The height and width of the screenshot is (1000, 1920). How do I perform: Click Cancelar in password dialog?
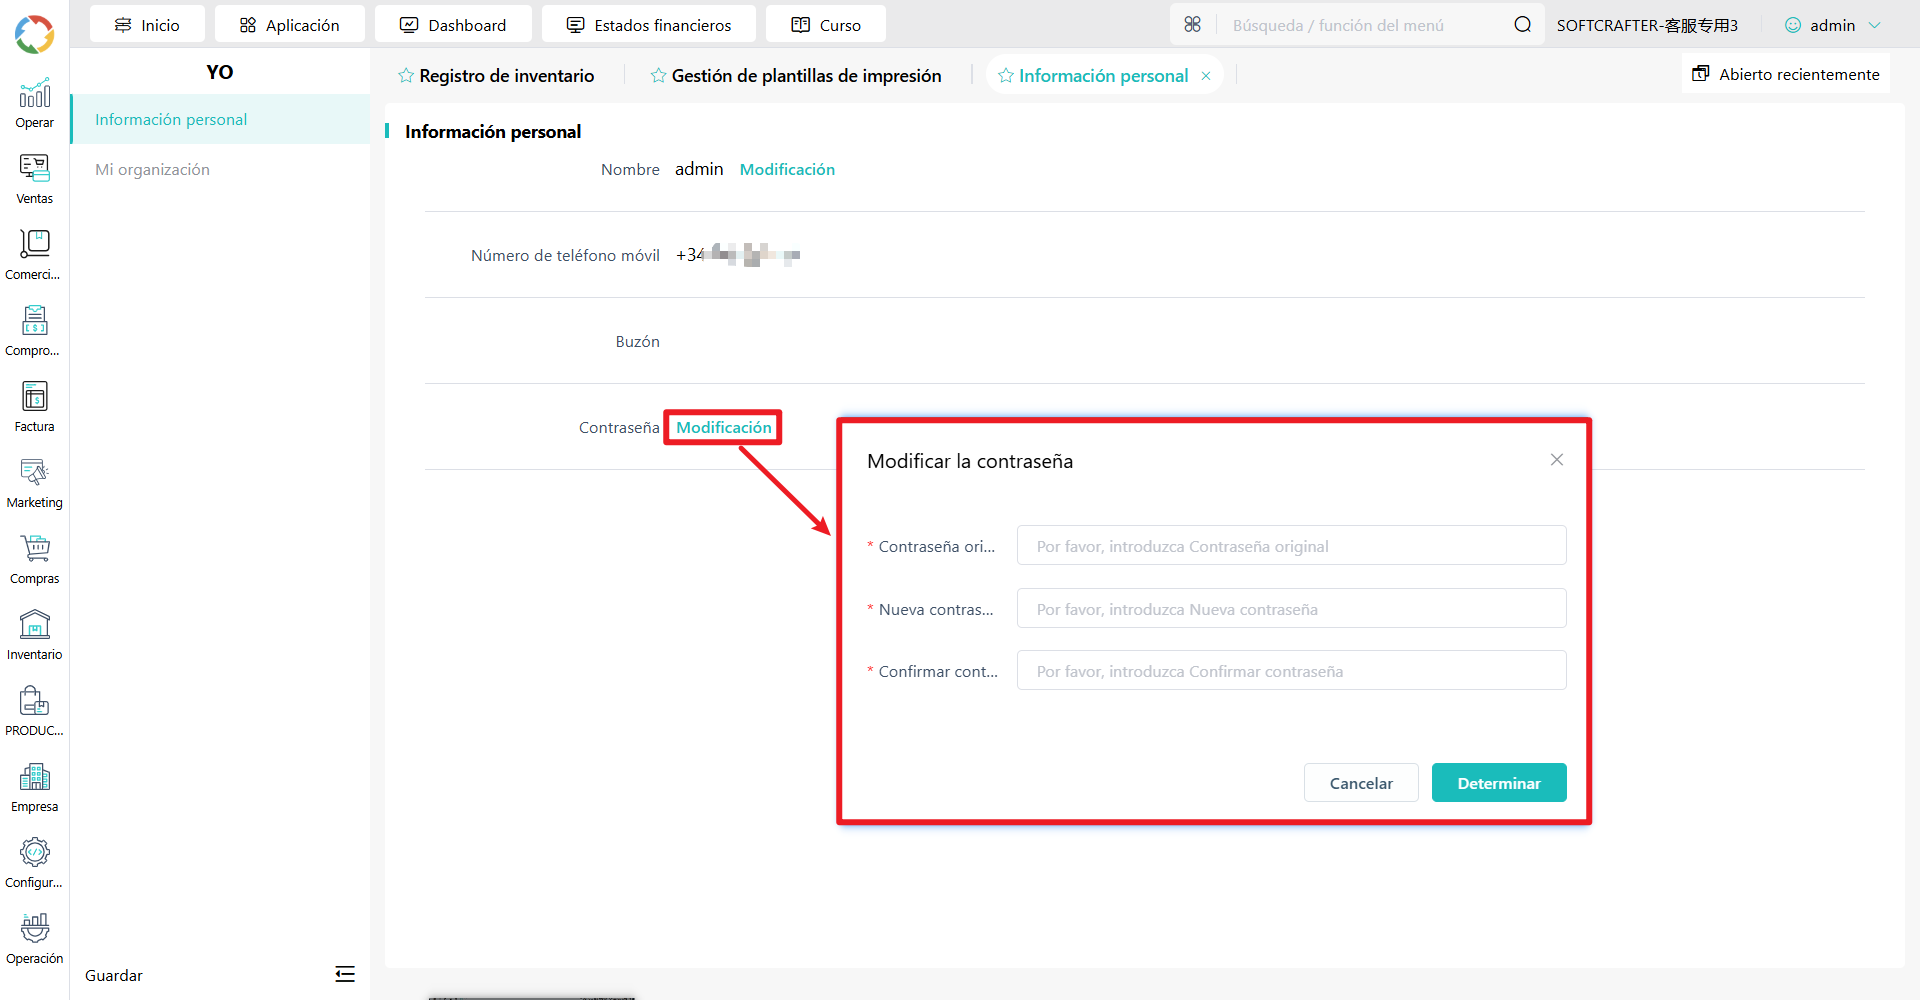[x=1360, y=783]
